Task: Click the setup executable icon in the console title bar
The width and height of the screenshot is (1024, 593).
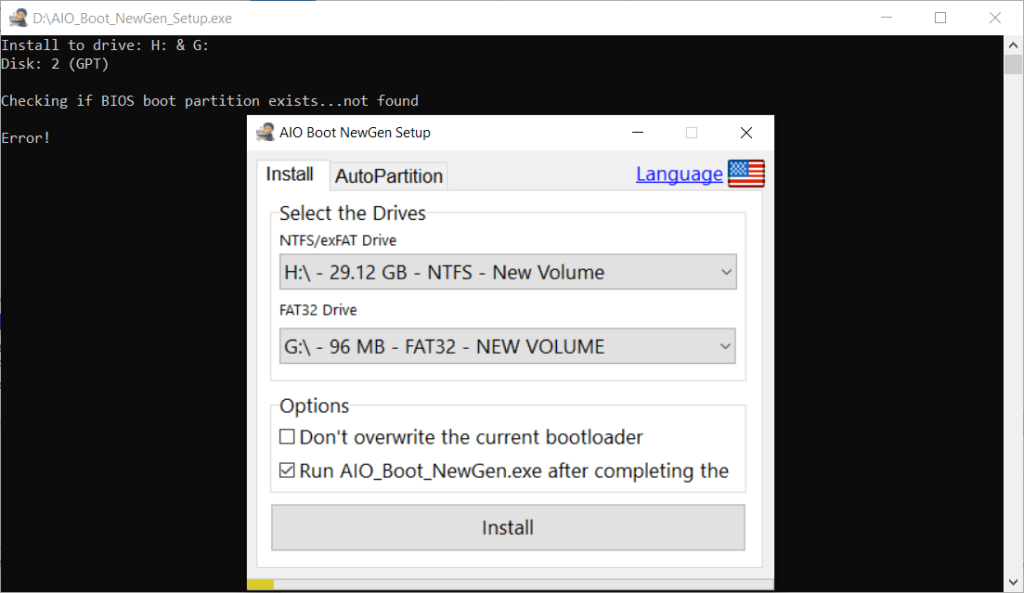Action: 18,17
